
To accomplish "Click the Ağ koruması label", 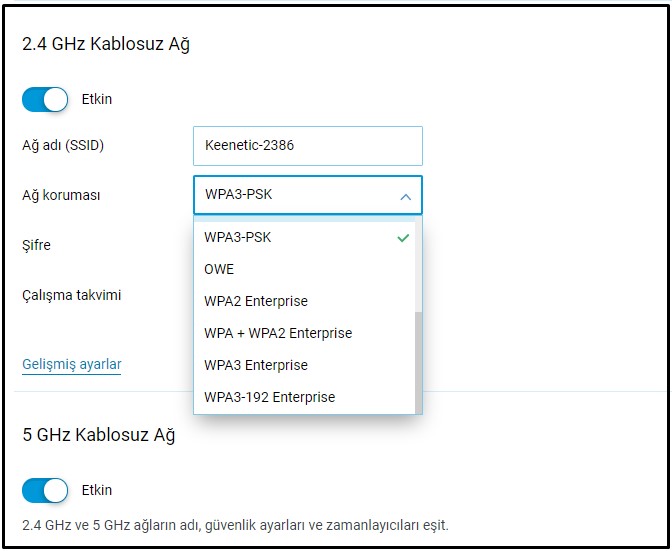I will 61,196.
